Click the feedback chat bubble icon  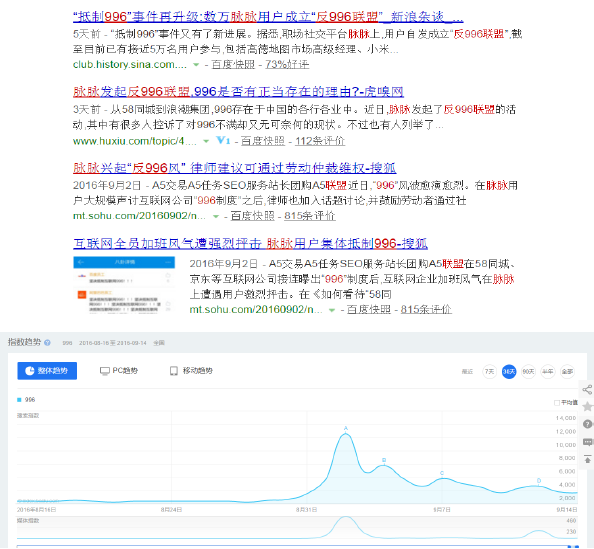pos(588,442)
